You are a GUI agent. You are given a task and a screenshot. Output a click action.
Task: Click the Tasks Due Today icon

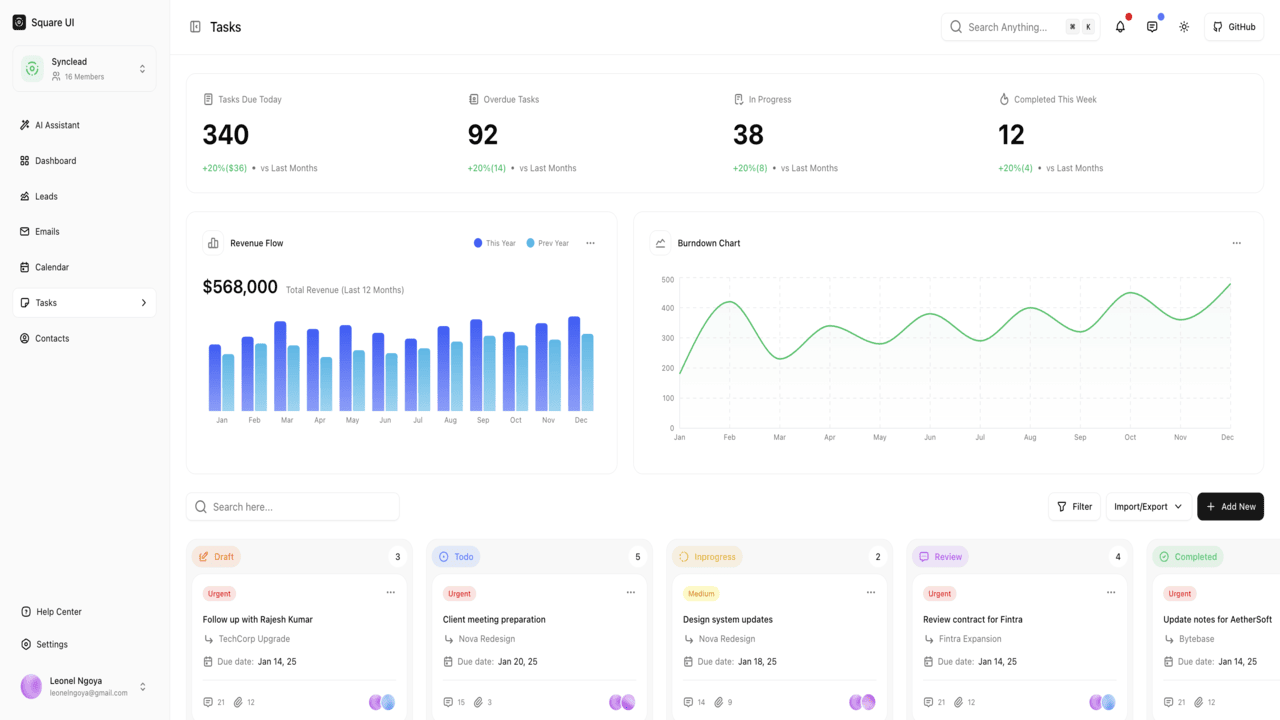pyautogui.click(x=208, y=99)
